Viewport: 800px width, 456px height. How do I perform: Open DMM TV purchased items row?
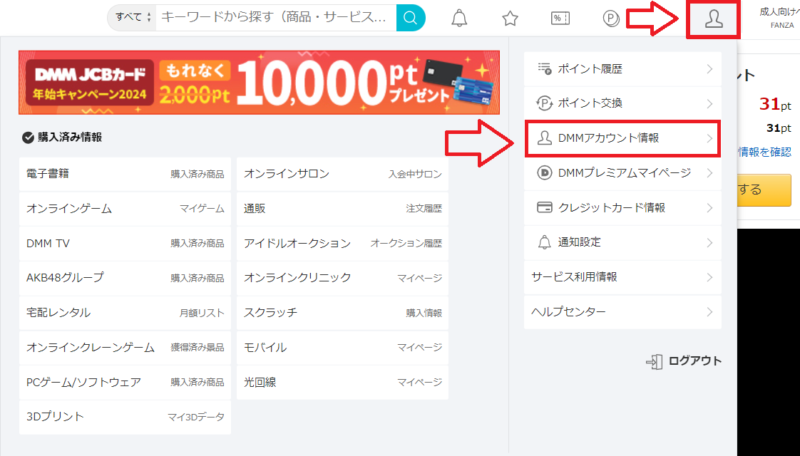click(x=125, y=243)
